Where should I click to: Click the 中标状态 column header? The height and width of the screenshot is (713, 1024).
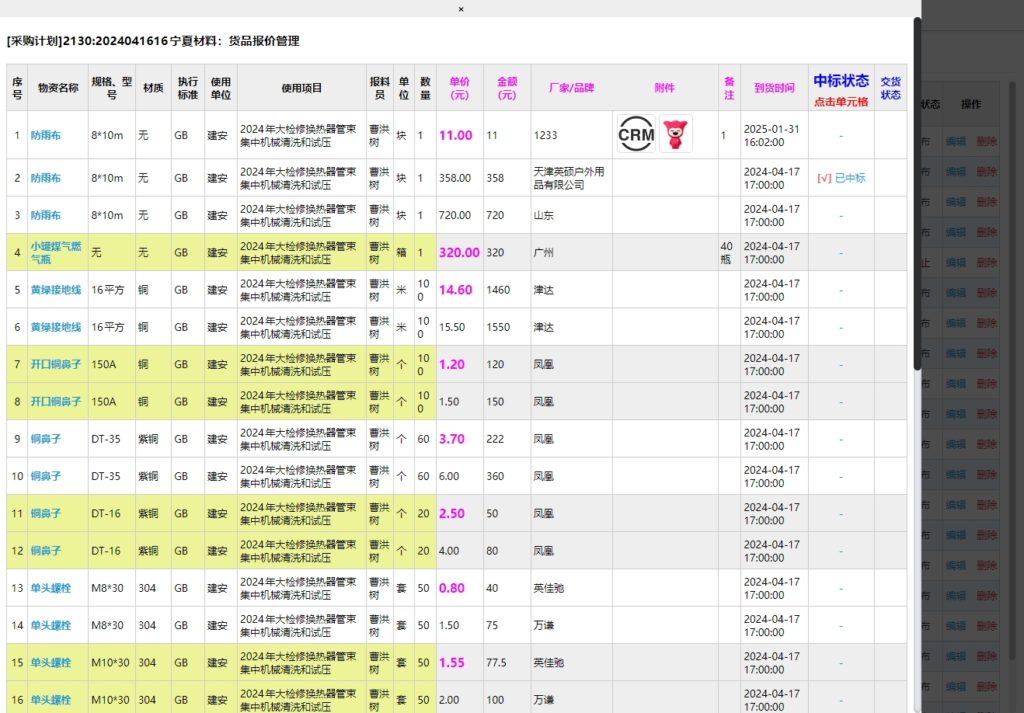pos(840,81)
